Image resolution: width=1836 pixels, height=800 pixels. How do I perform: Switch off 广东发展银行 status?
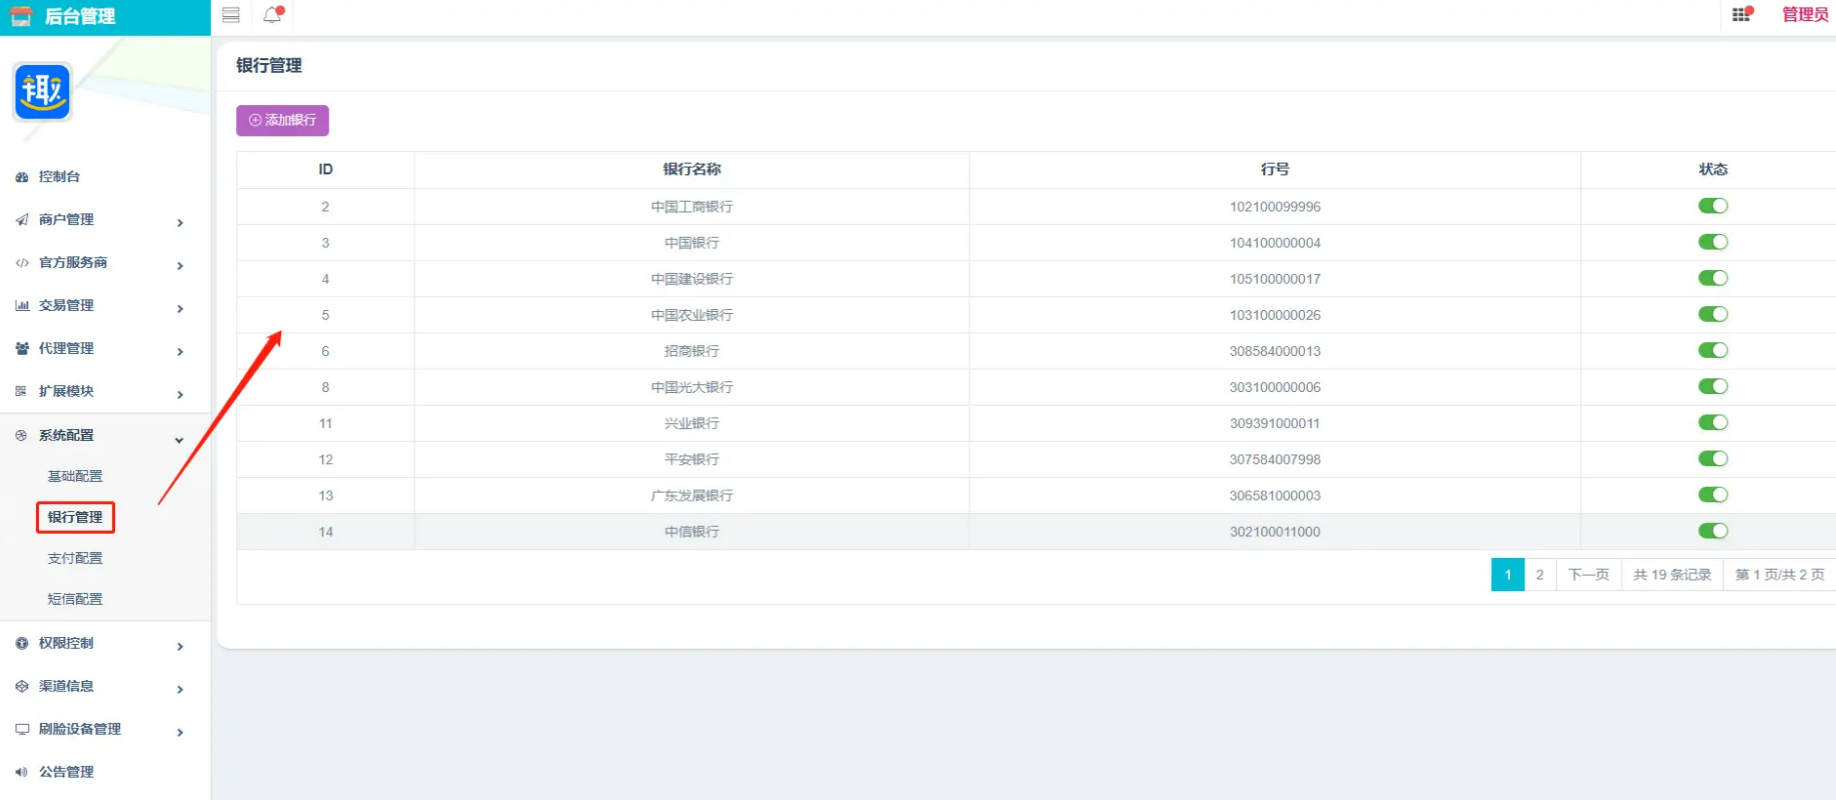1713,494
